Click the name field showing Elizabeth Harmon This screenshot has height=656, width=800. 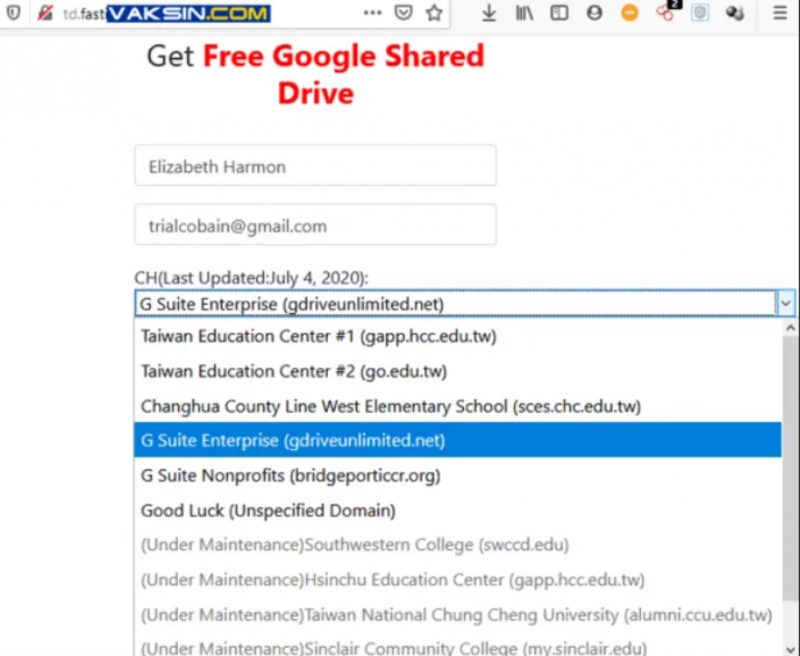coord(315,165)
